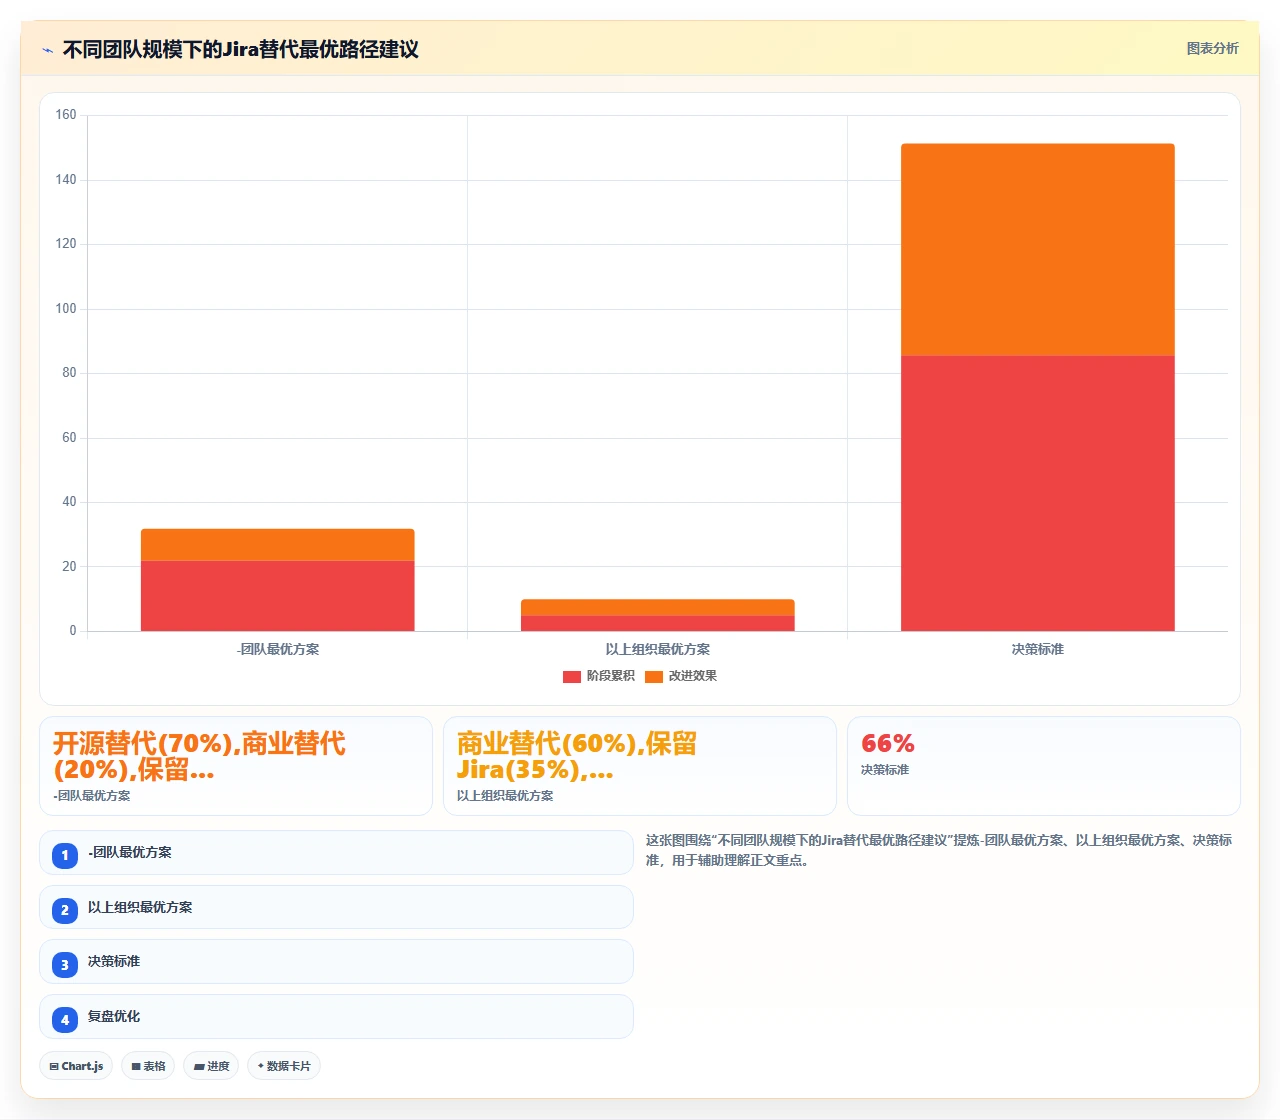
Task: Click the orange bar segment of 决策标准
Action: pyautogui.click(x=1038, y=250)
